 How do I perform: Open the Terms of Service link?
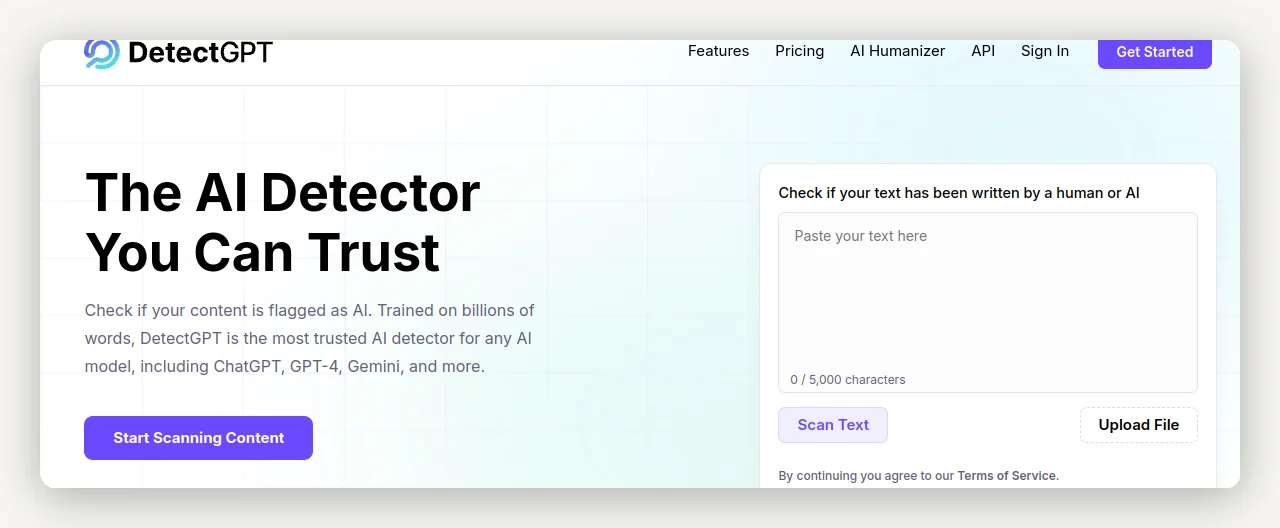click(1007, 476)
